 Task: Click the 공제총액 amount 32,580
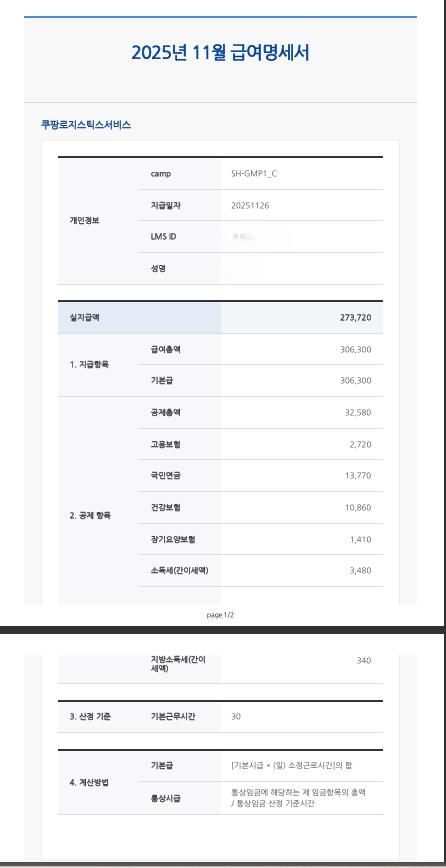point(358,413)
